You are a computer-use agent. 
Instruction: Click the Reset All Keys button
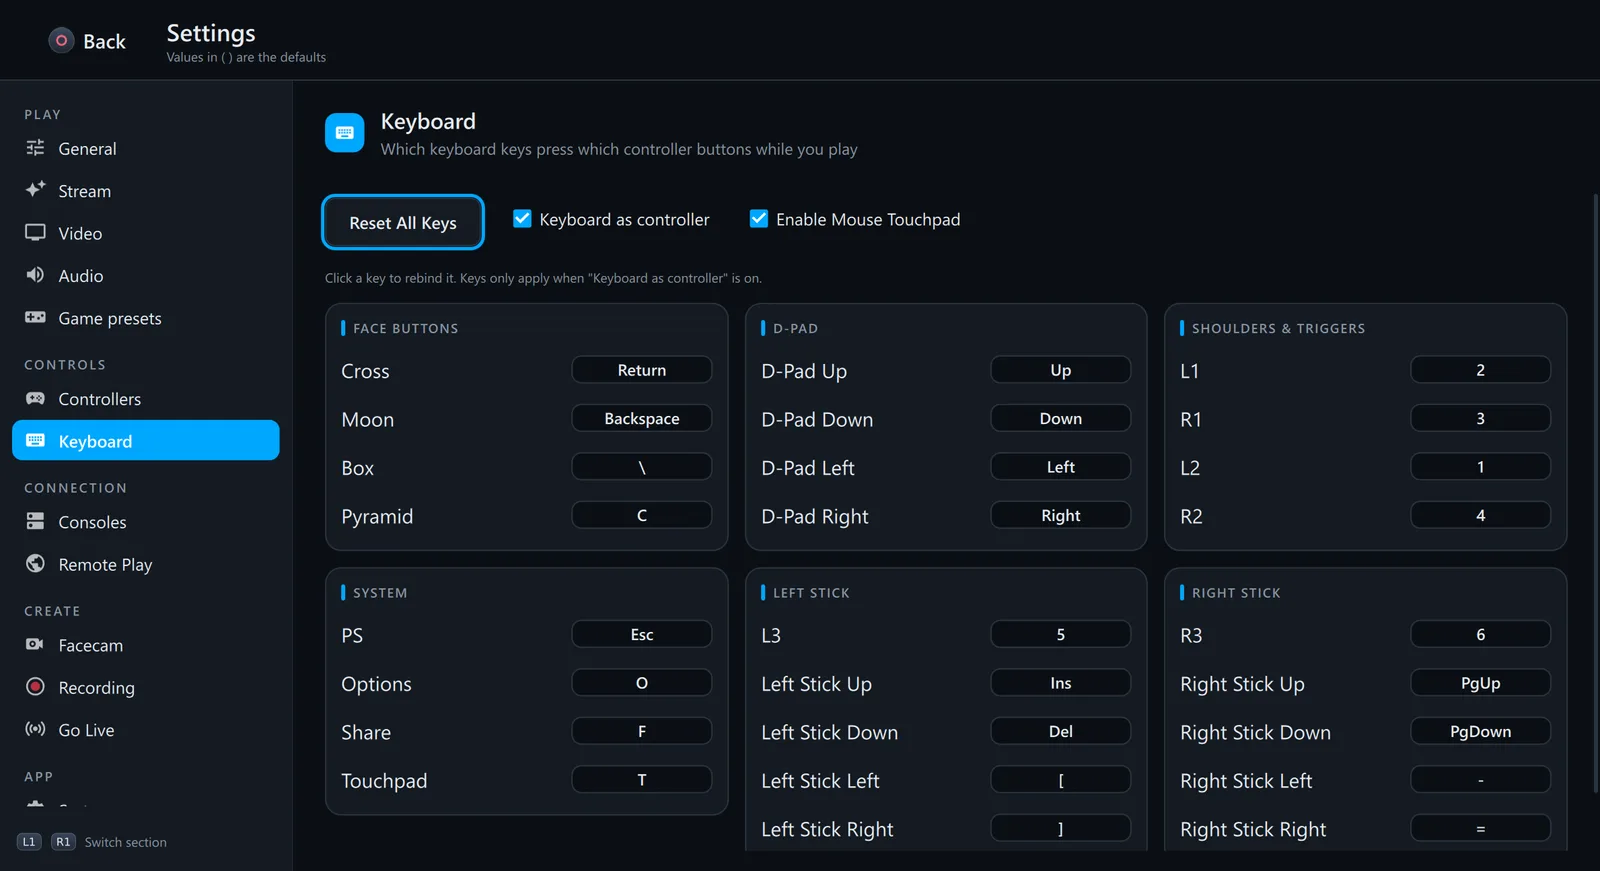point(403,222)
